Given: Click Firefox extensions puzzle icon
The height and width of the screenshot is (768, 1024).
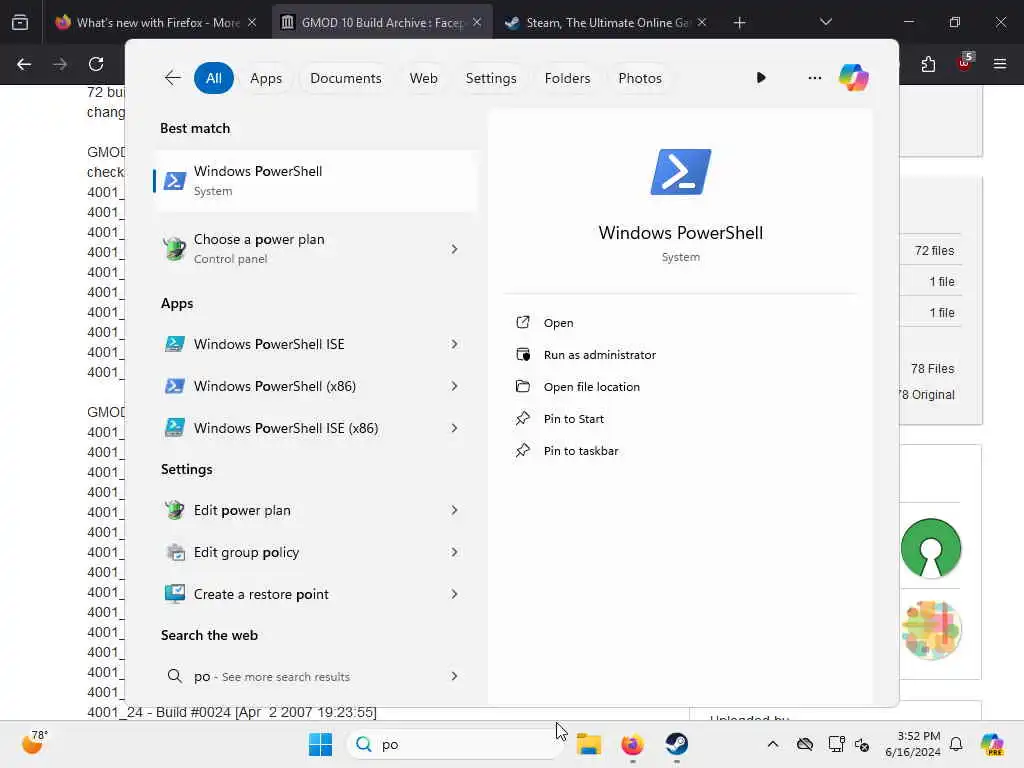Looking at the screenshot, I should pos(928,64).
